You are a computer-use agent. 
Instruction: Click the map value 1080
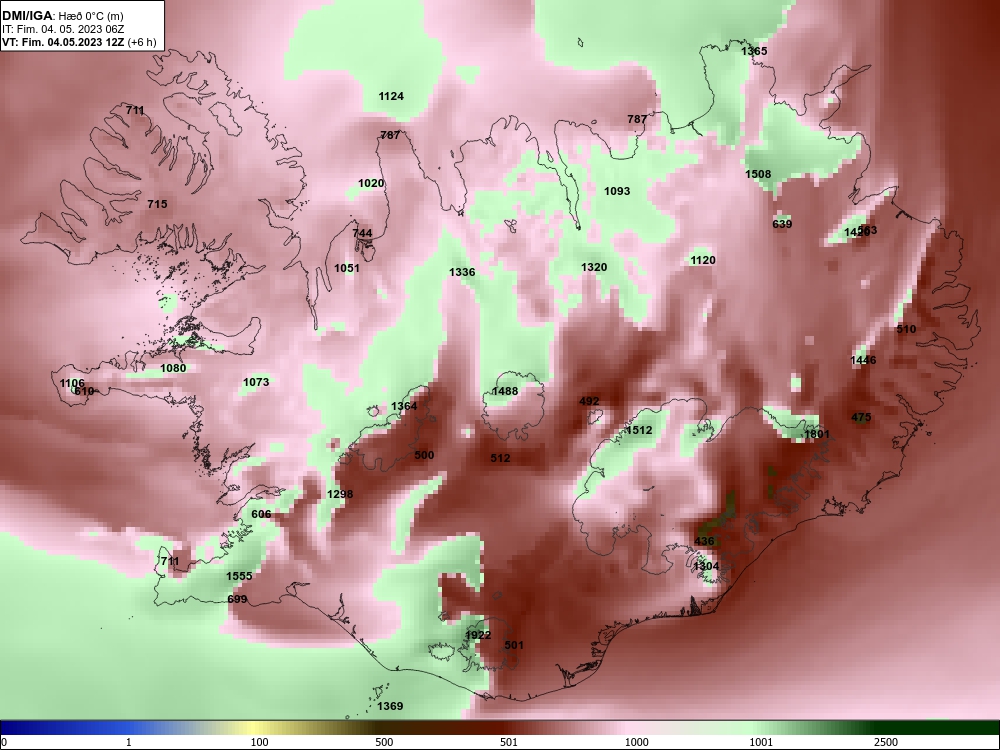(x=173, y=368)
